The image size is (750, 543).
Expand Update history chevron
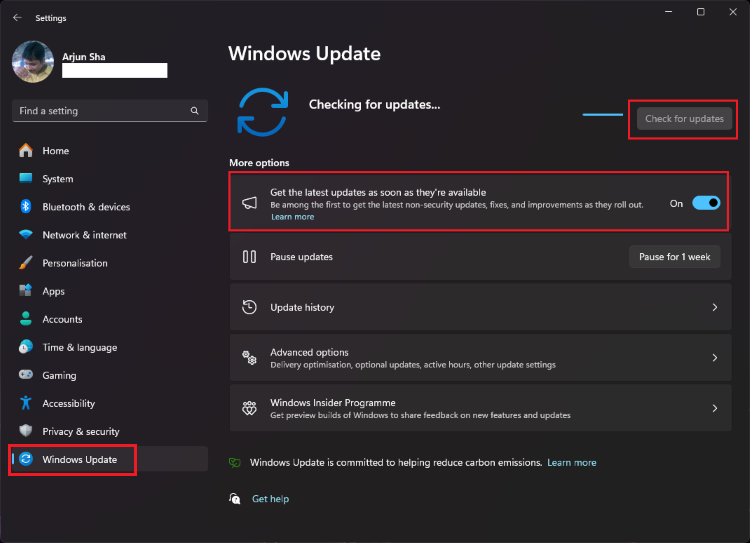pos(715,307)
